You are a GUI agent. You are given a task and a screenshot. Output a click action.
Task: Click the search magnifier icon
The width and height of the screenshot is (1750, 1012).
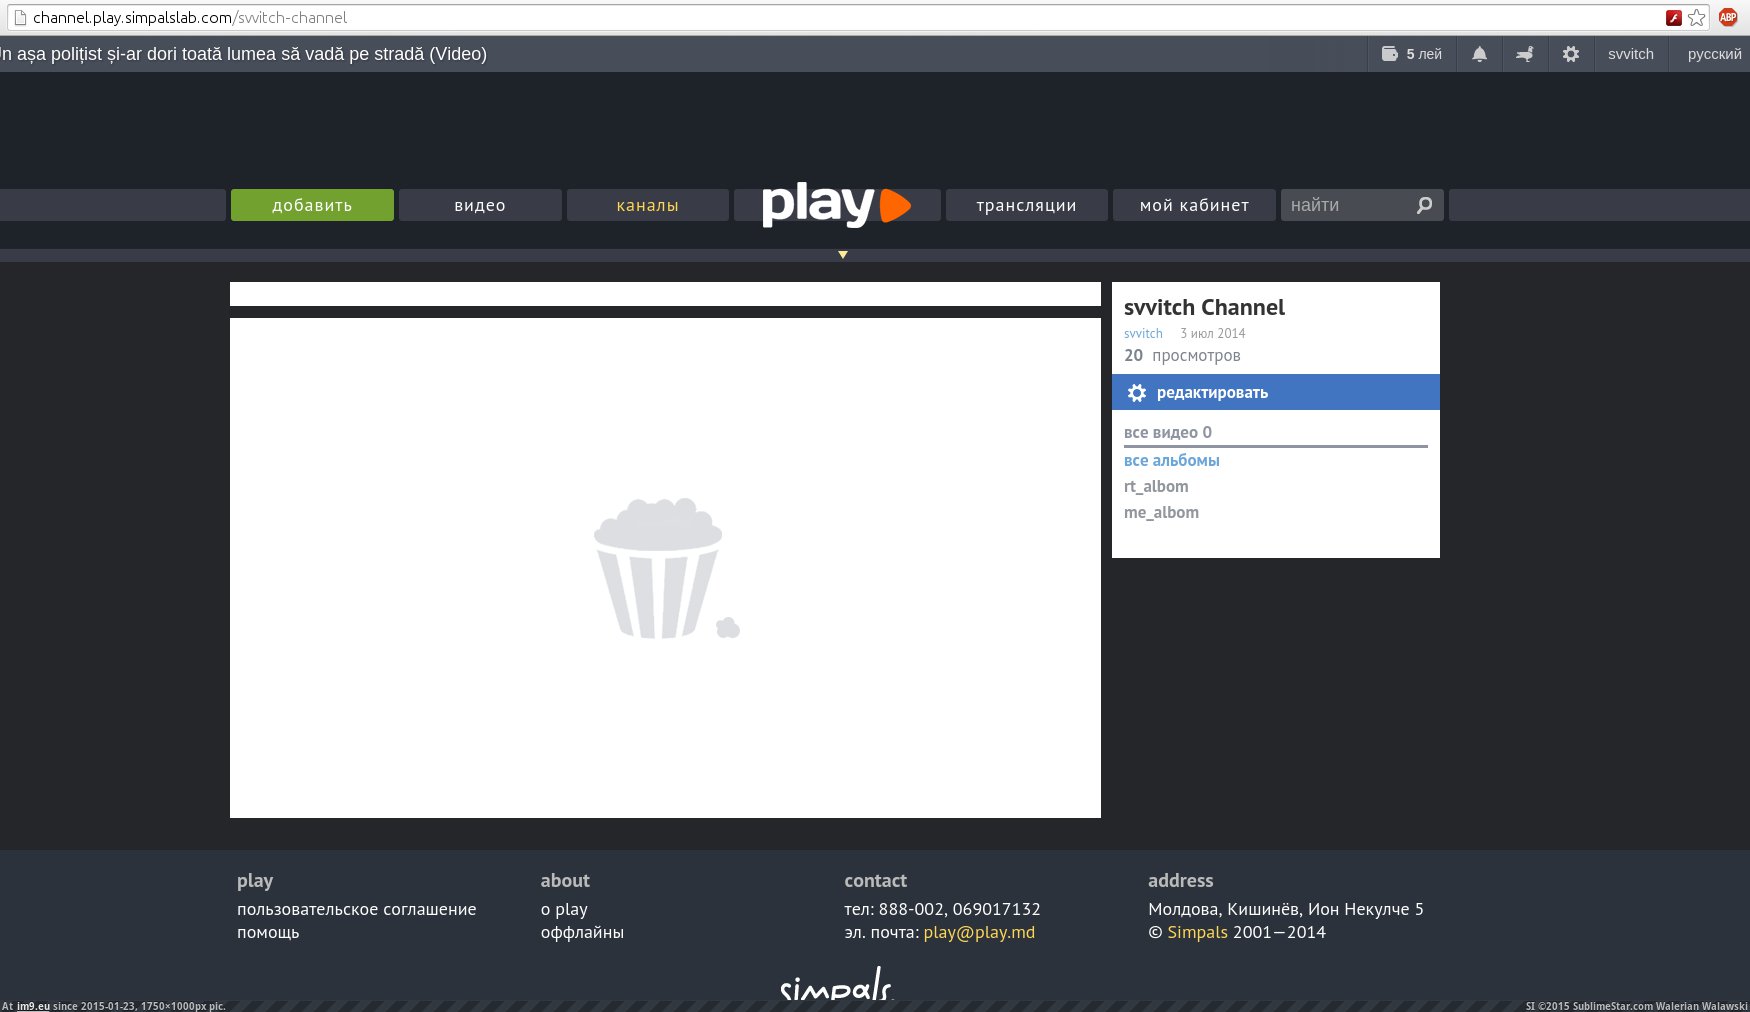1424,205
